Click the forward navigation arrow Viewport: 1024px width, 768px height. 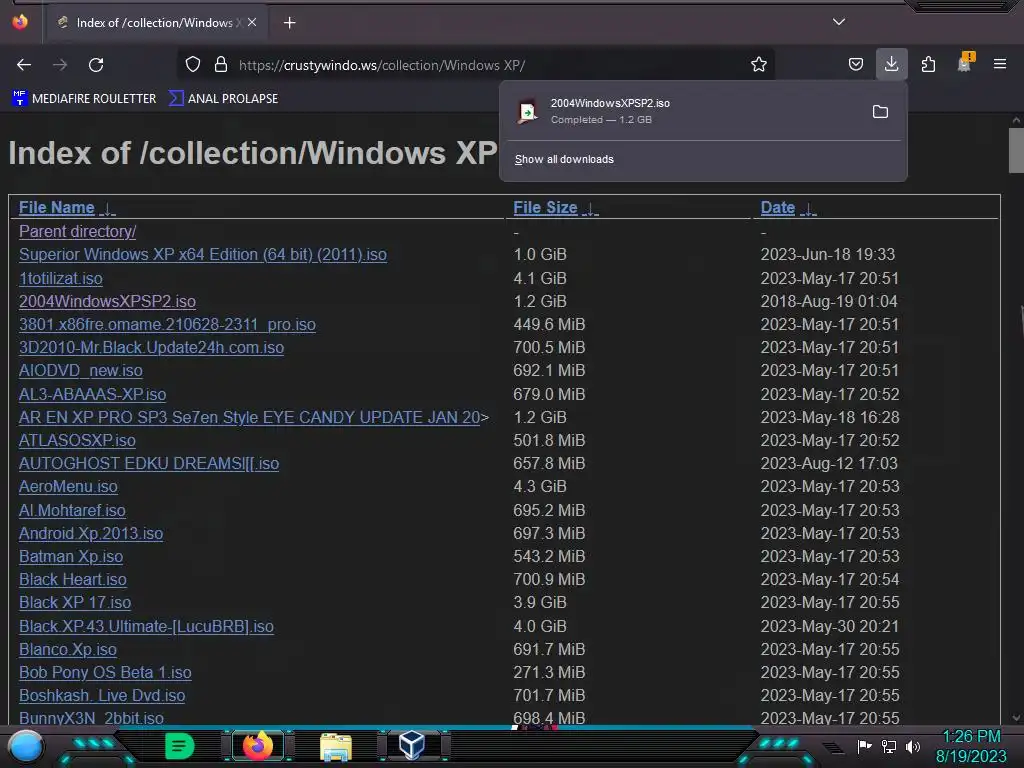(x=60, y=65)
